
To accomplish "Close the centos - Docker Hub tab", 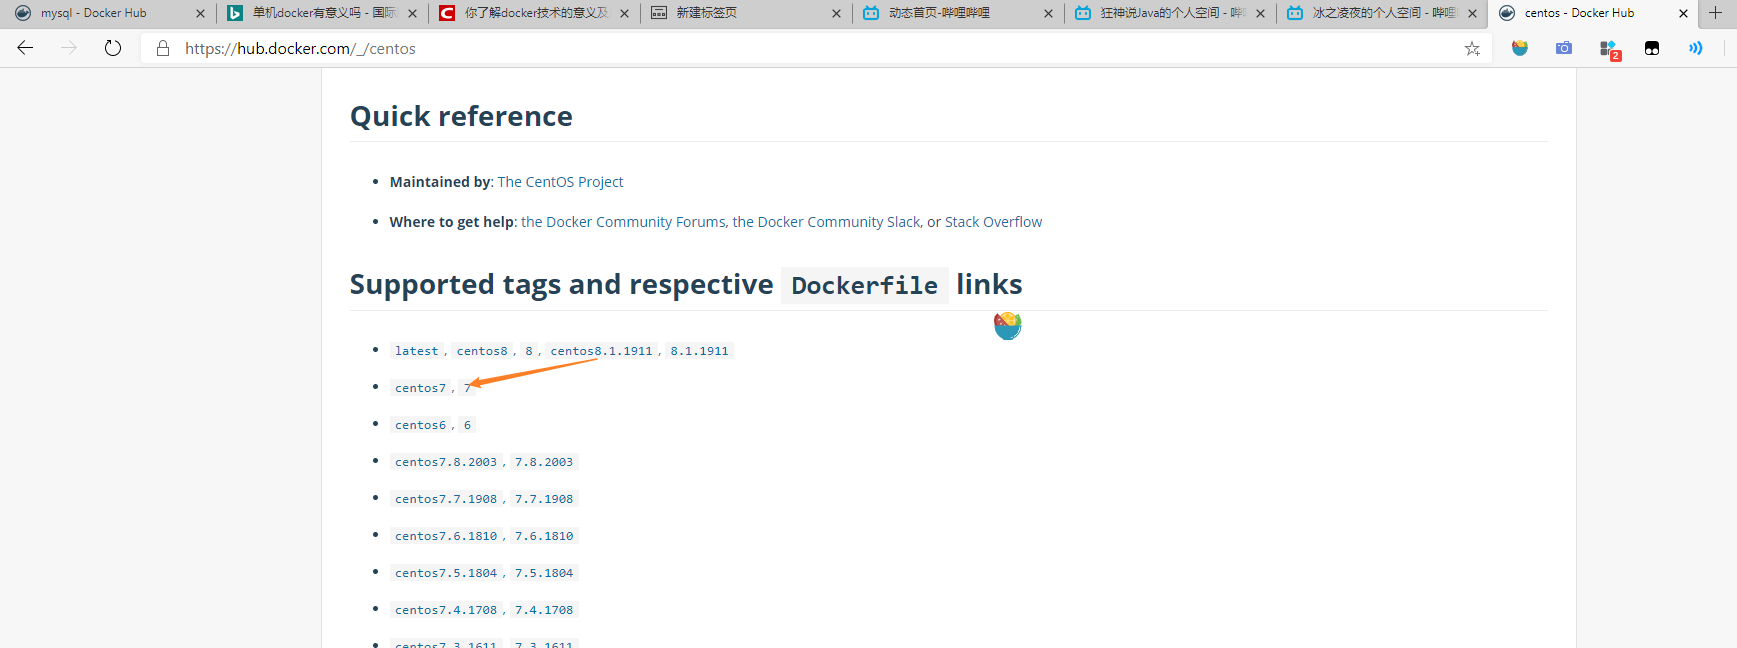I will (x=1683, y=13).
